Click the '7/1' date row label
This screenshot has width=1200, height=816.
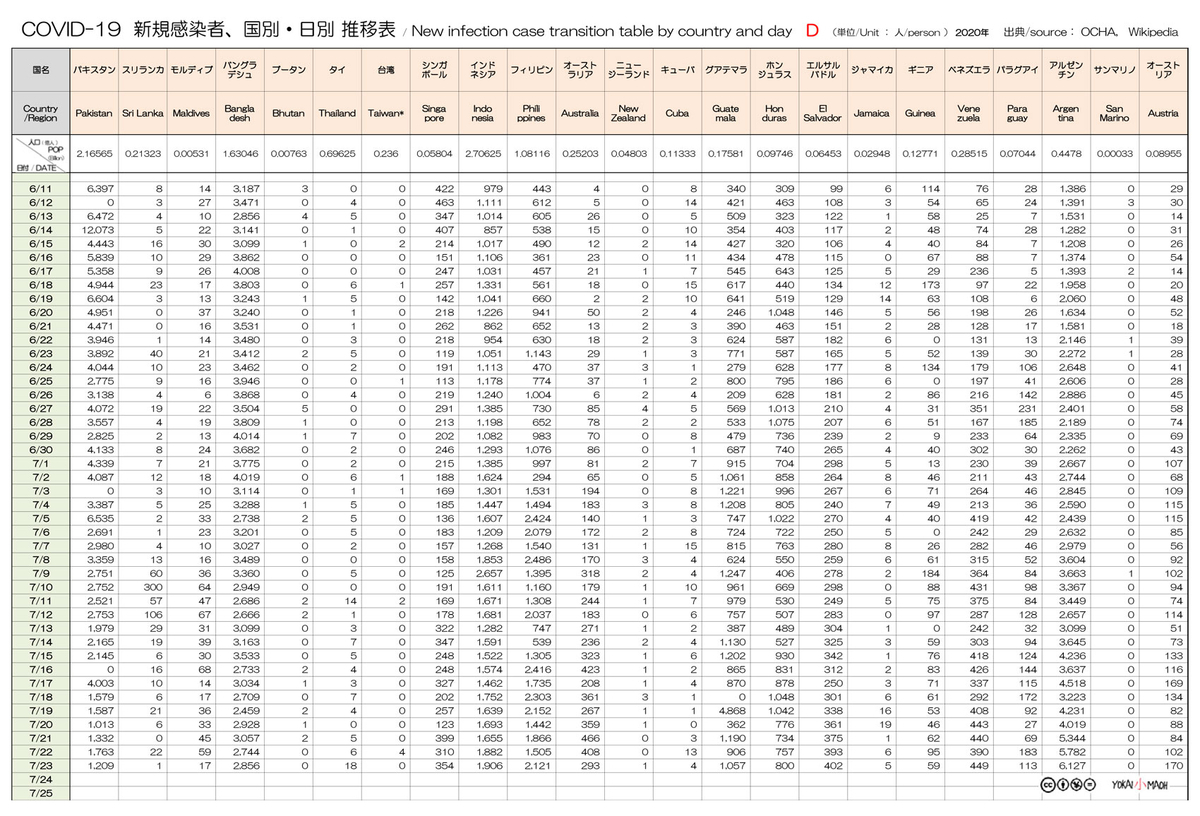[x=41, y=466]
